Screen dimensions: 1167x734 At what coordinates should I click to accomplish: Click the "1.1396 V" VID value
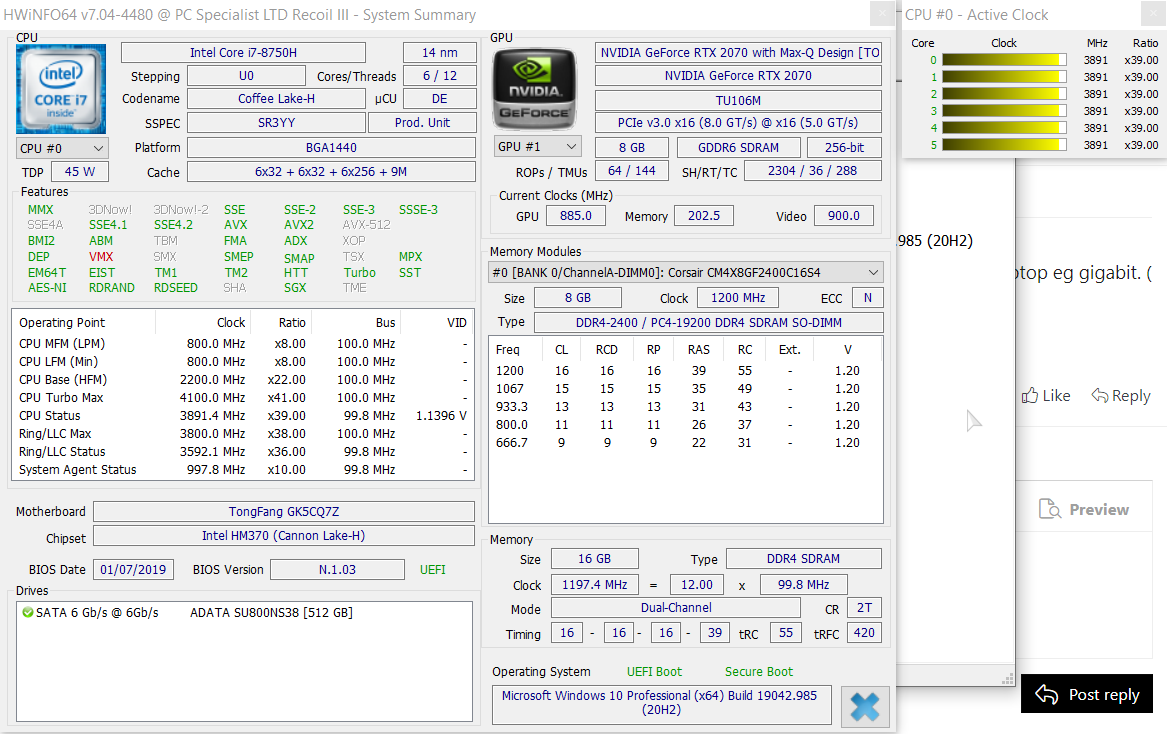point(441,415)
